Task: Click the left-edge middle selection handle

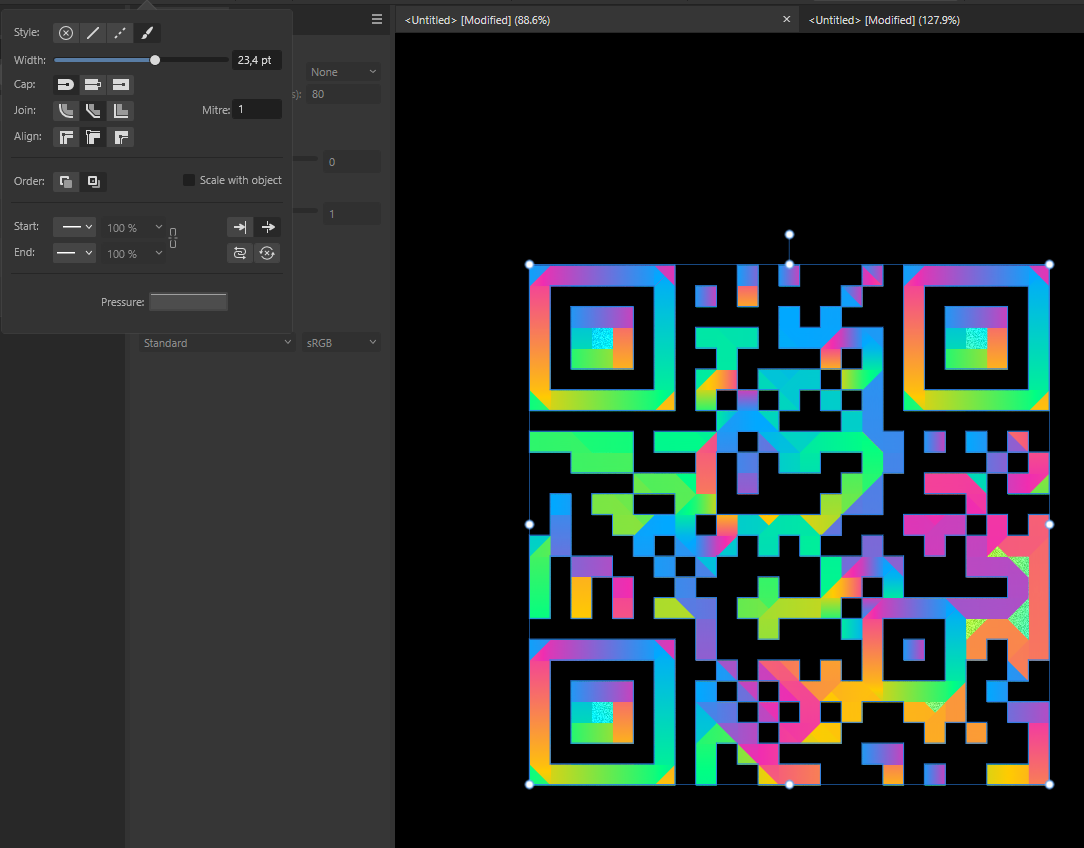Action: [530, 525]
